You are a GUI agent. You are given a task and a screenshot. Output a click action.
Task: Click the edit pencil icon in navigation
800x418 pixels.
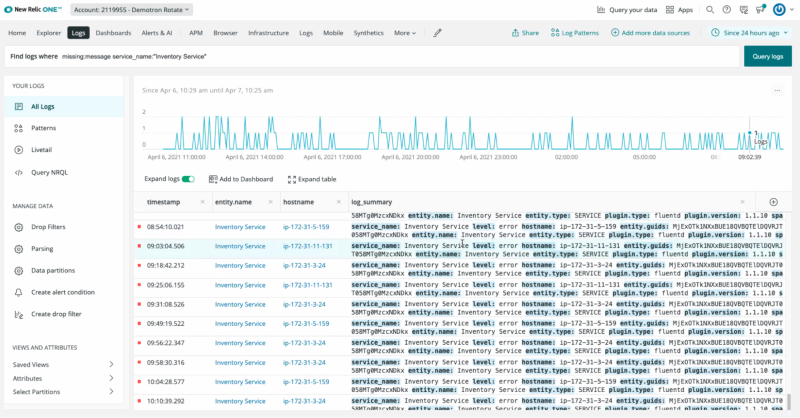[437, 33]
